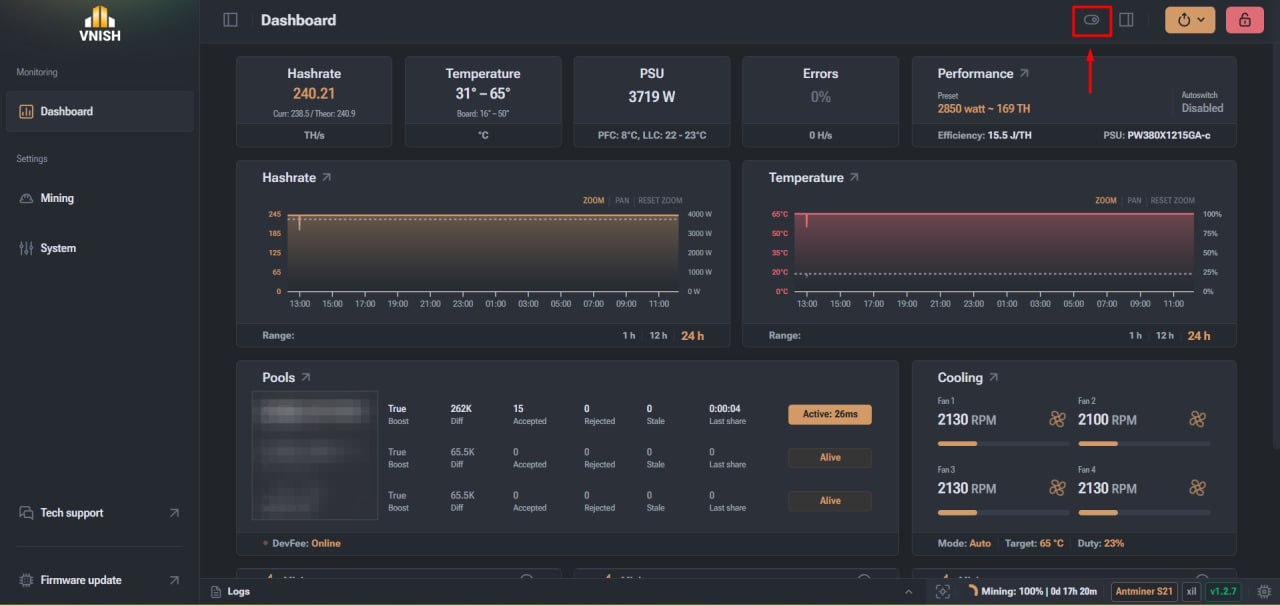Click RESET ZOOM on Hashrate chart
This screenshot has height=606, width=1280.
660,201
